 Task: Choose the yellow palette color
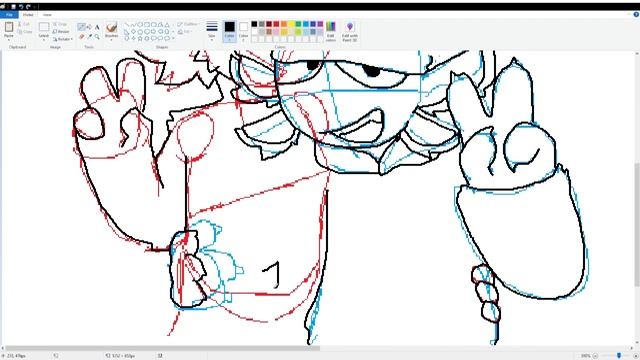(x=291, y=24)
